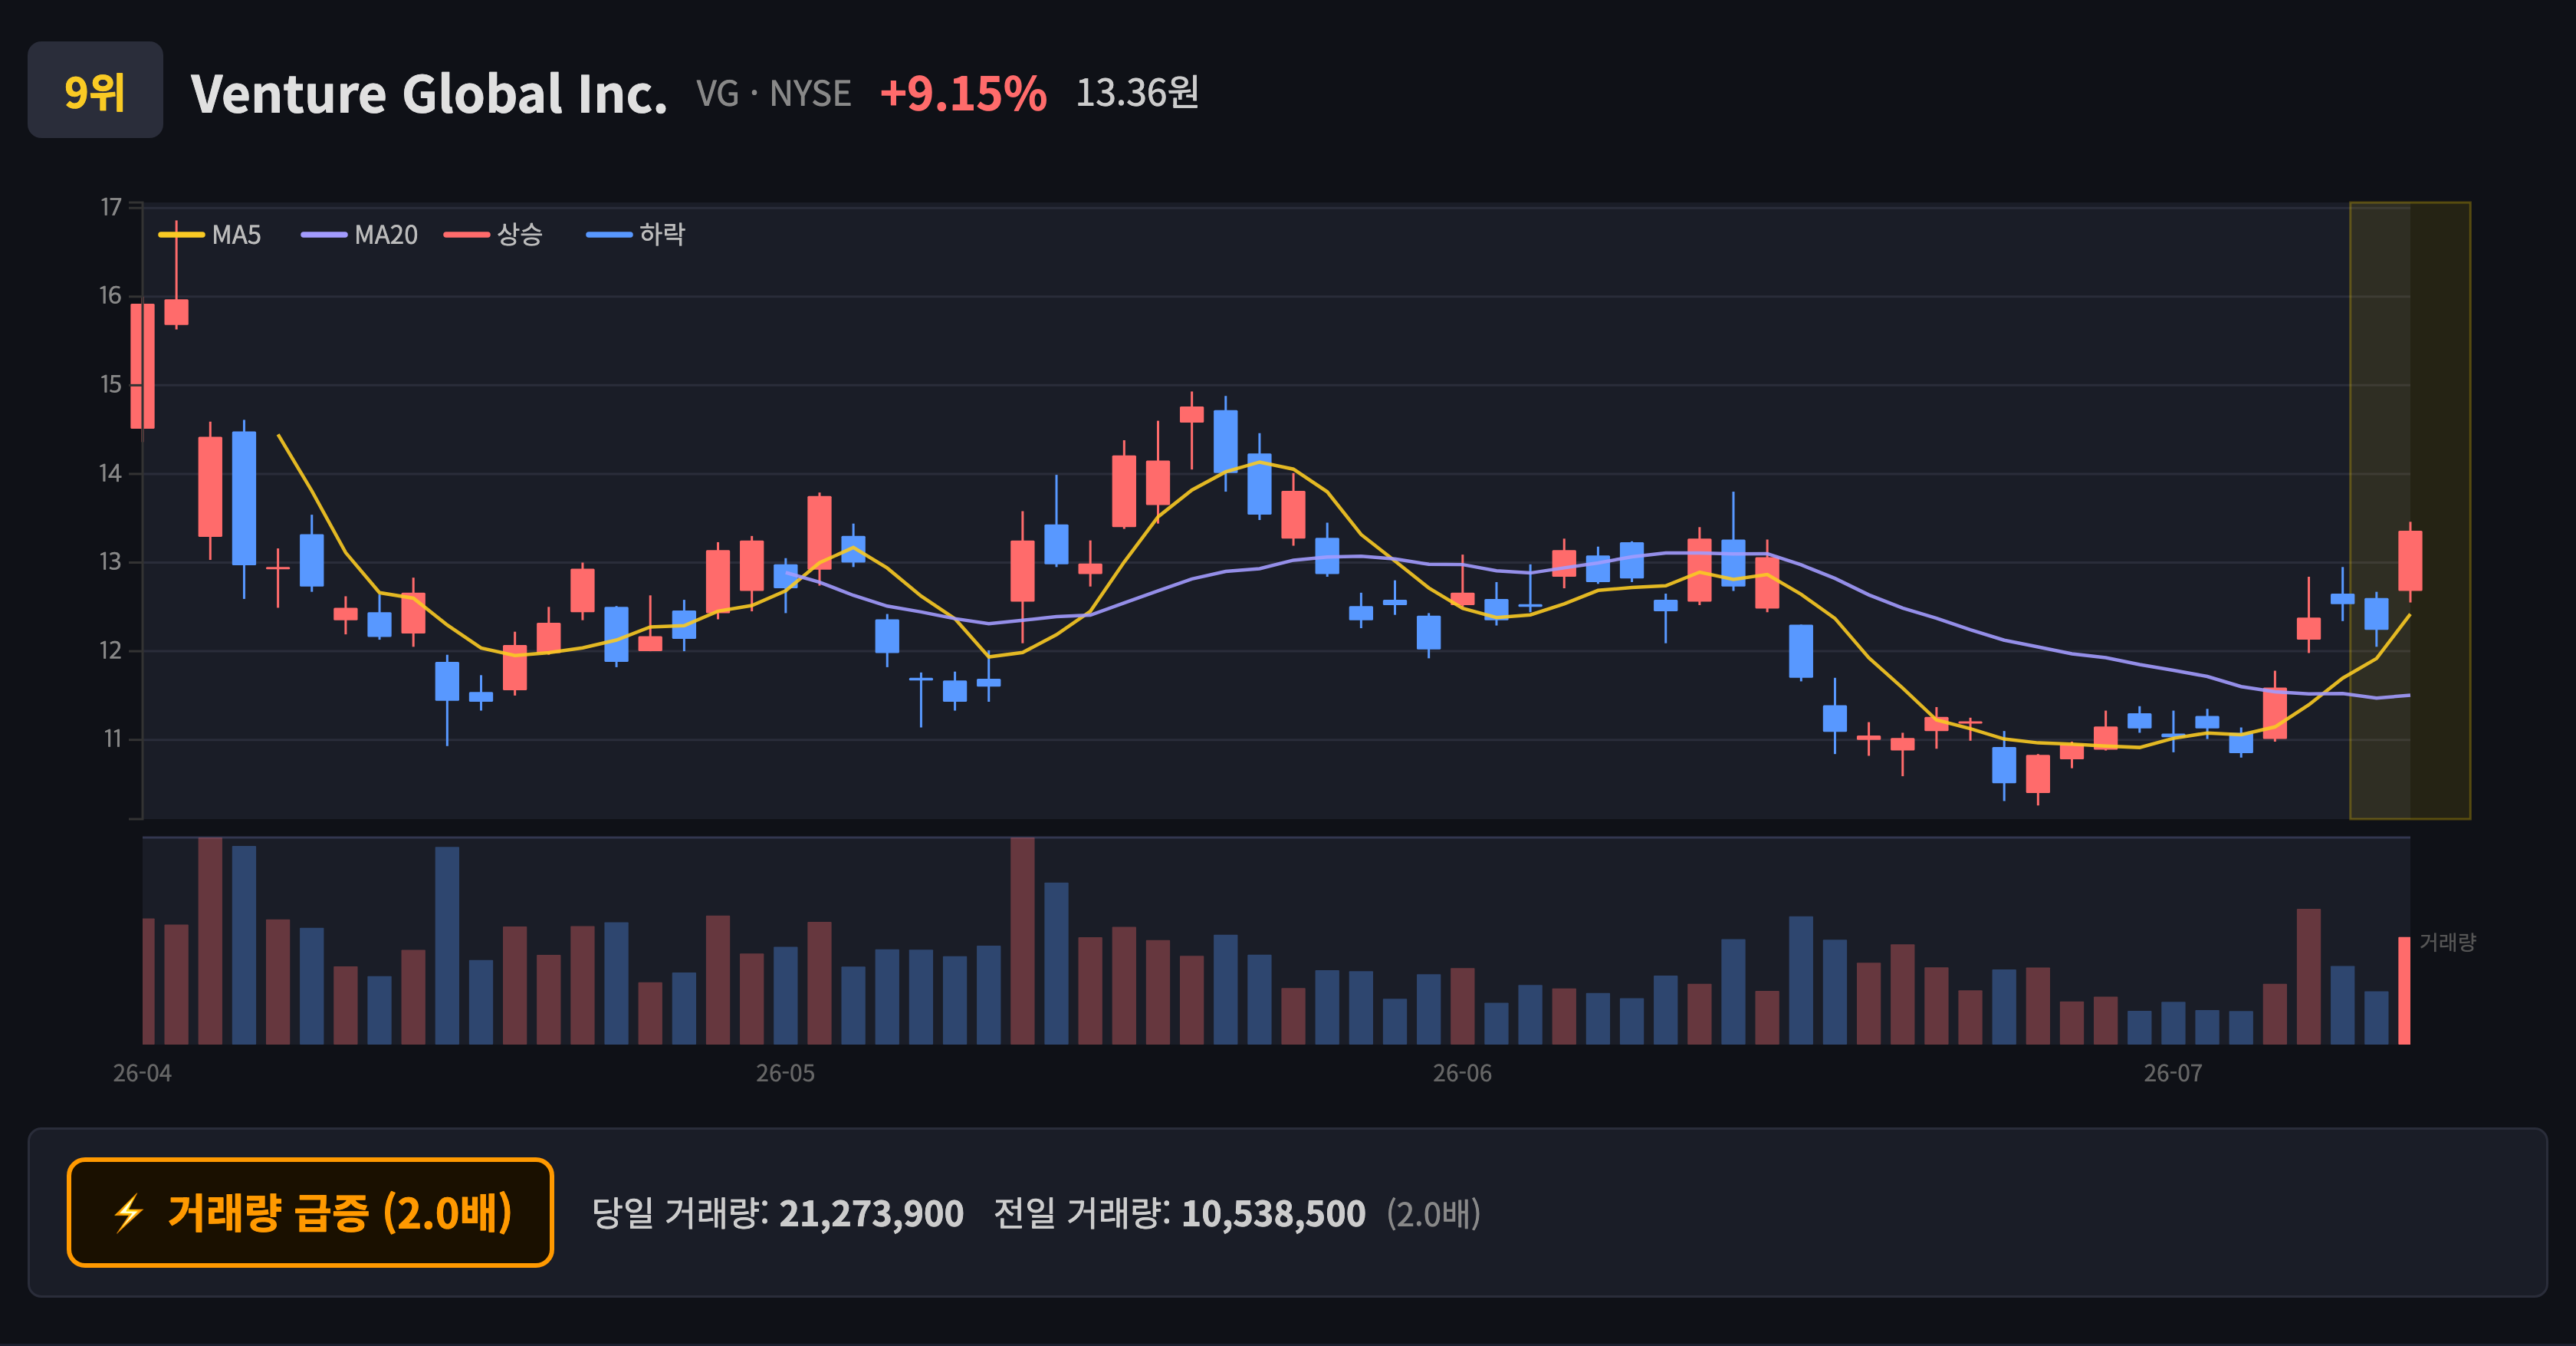
Task: Select the 9위 rank badge
Action: coord(95,90)
